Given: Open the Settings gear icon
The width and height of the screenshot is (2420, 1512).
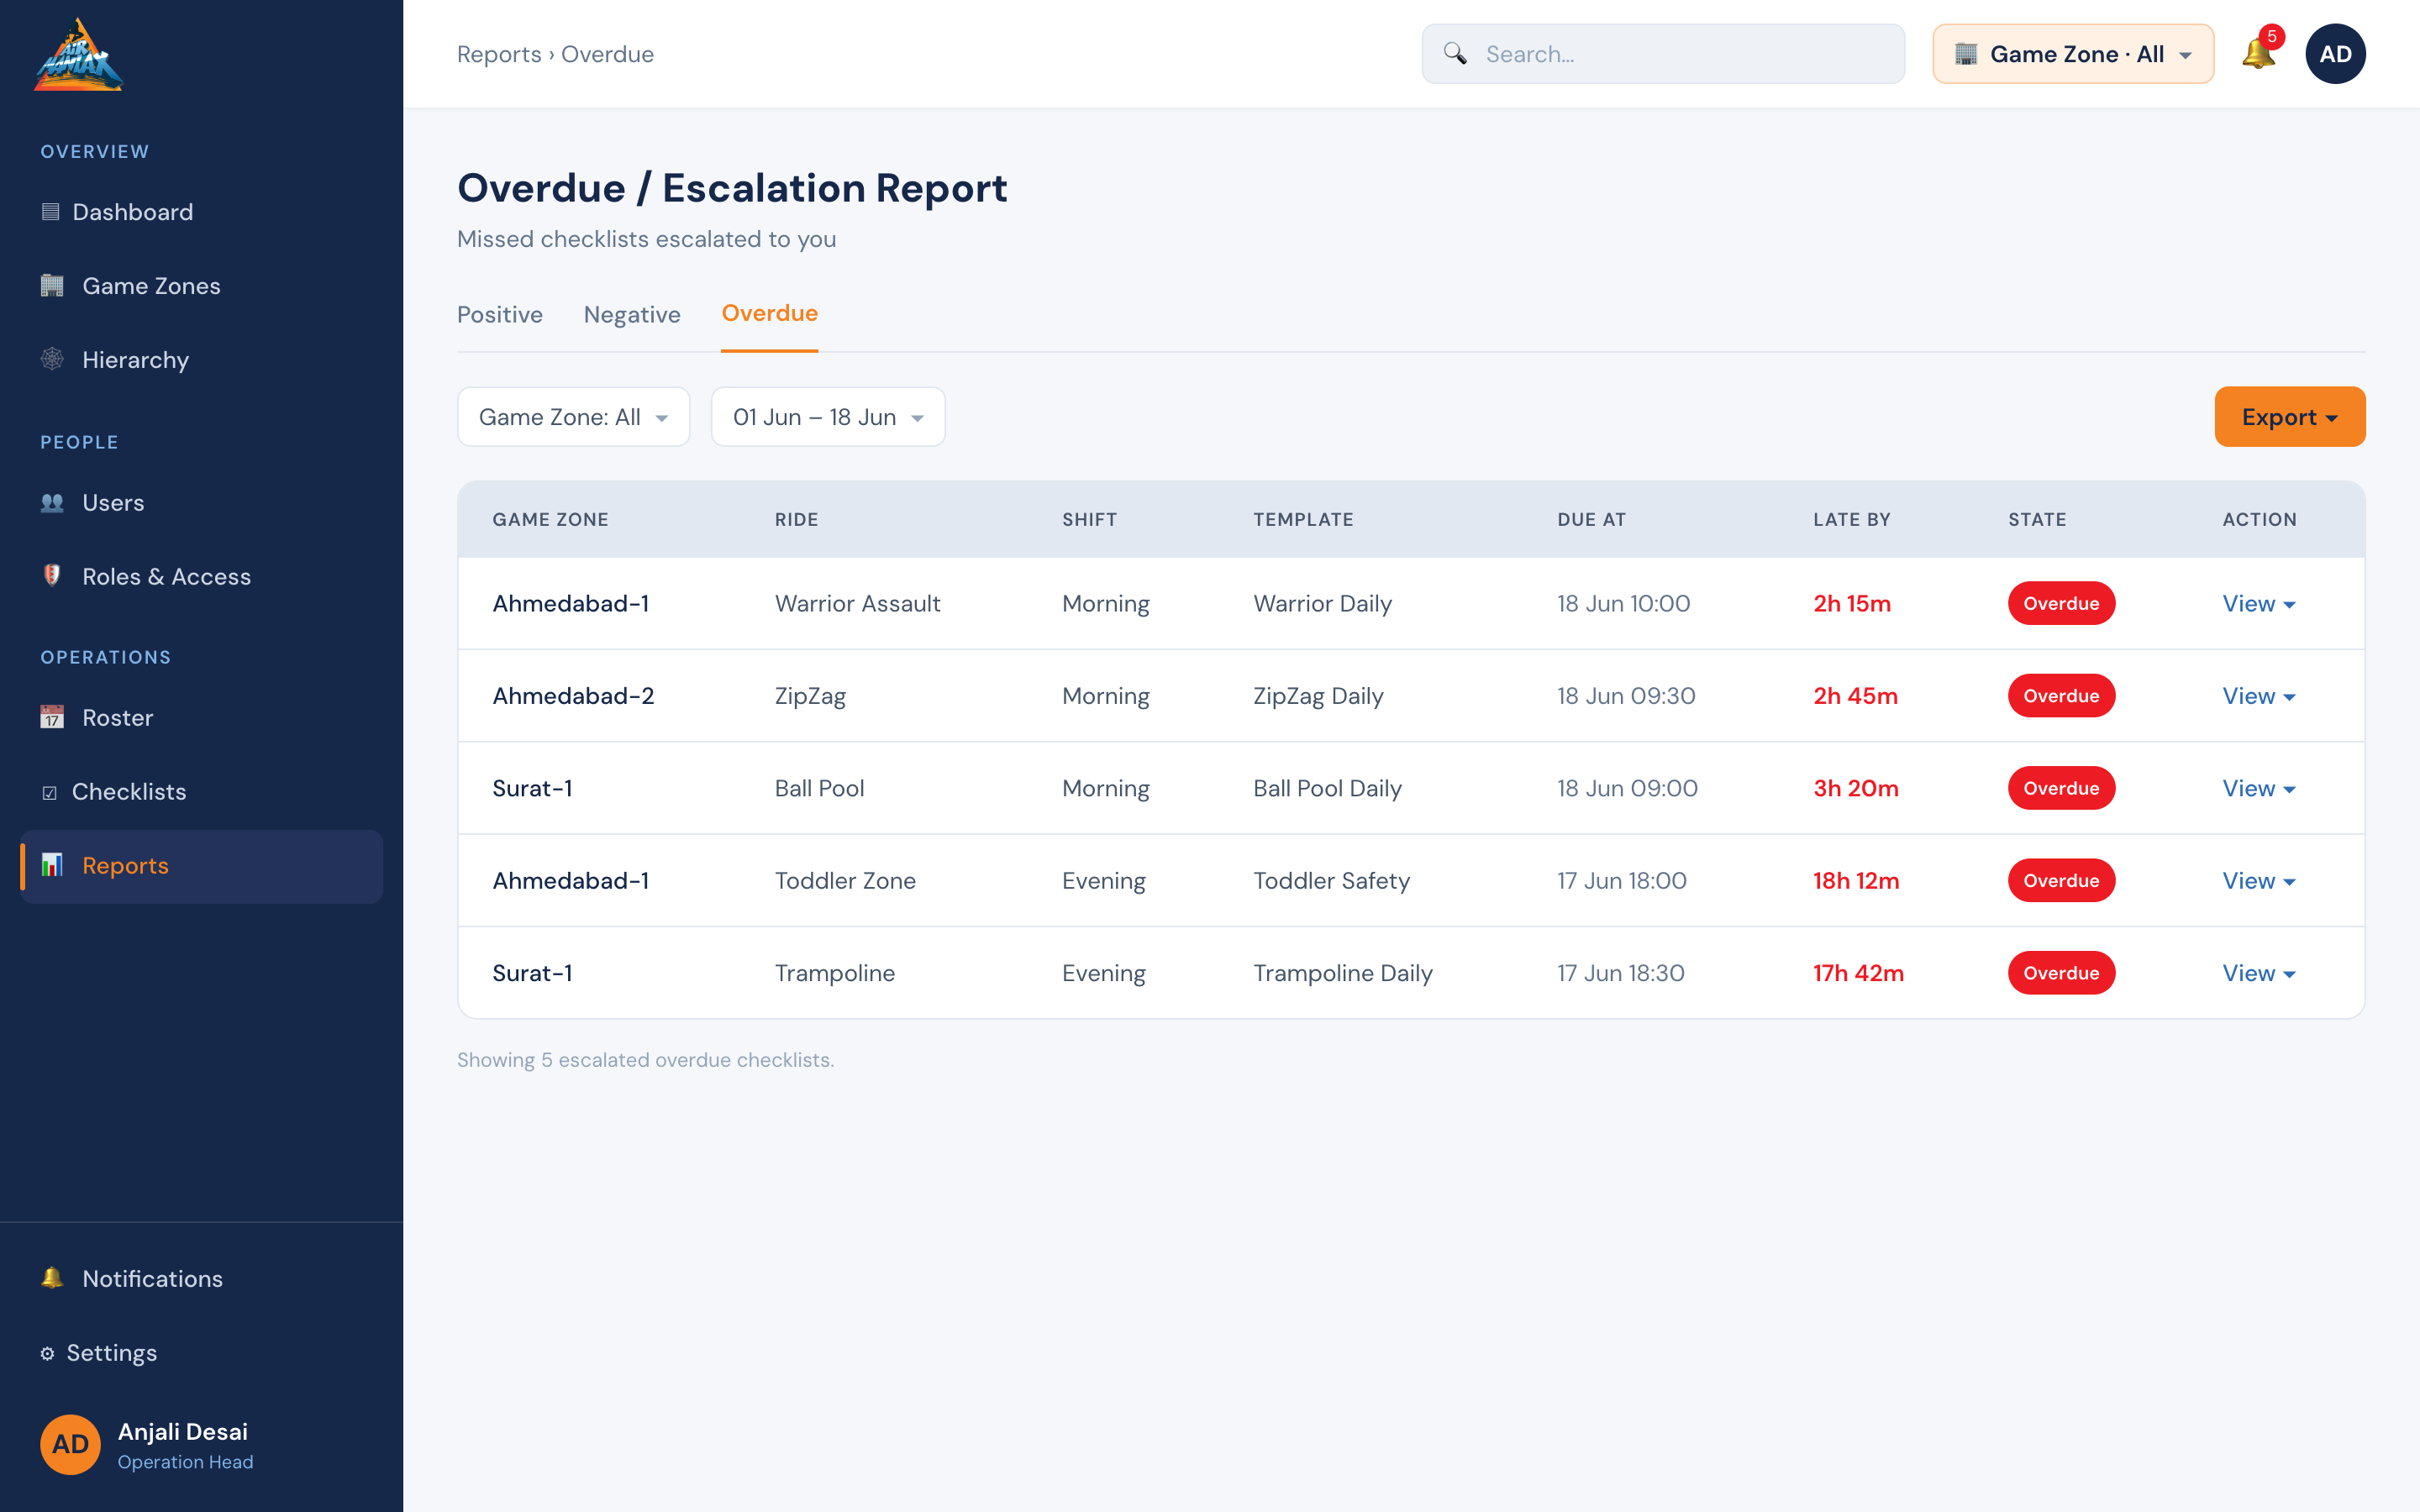Looking at the screenshot, I should pyautogui.click(x=47, y=1354).
